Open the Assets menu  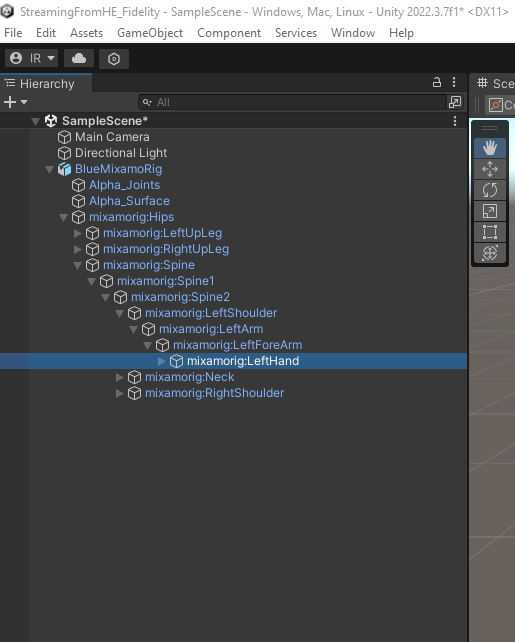pos(86,33)
